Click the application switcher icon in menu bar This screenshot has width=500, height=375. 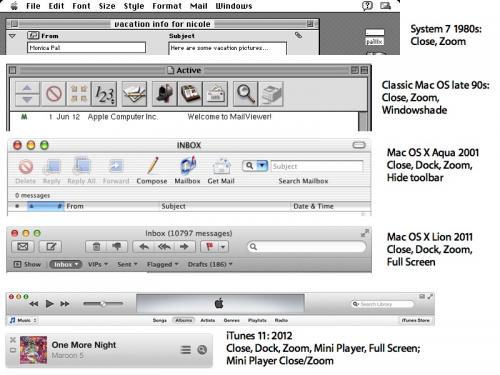tap(385, 6)
